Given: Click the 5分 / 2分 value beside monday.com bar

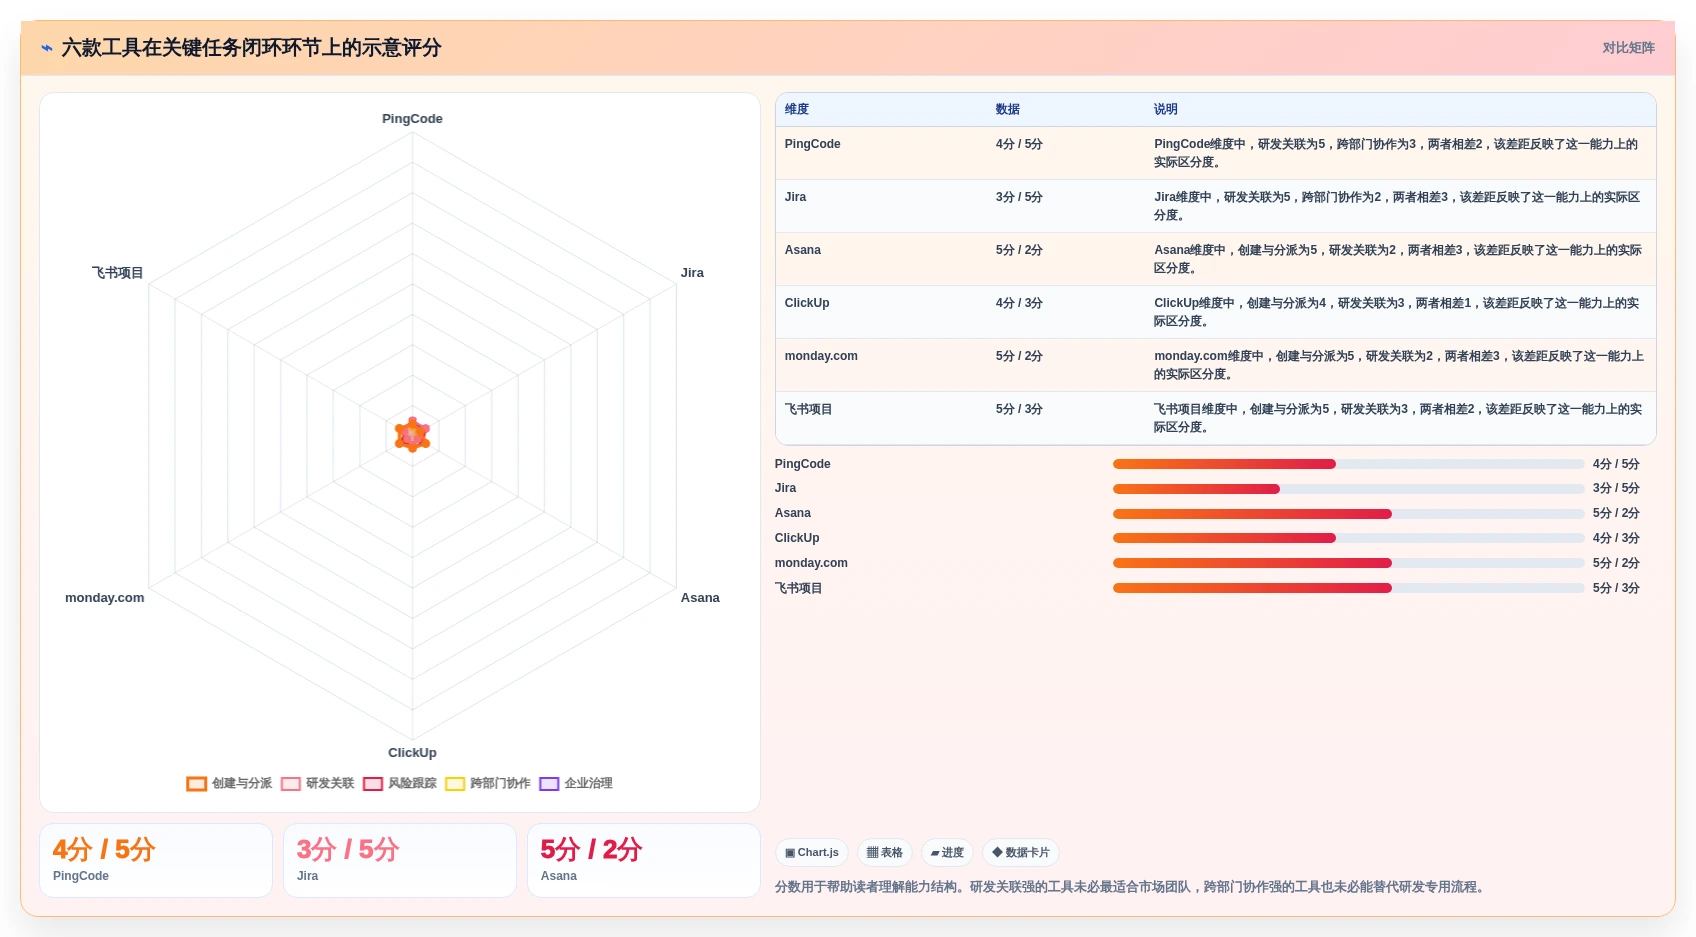Looking at the screenshot, I should [1616, 563].
